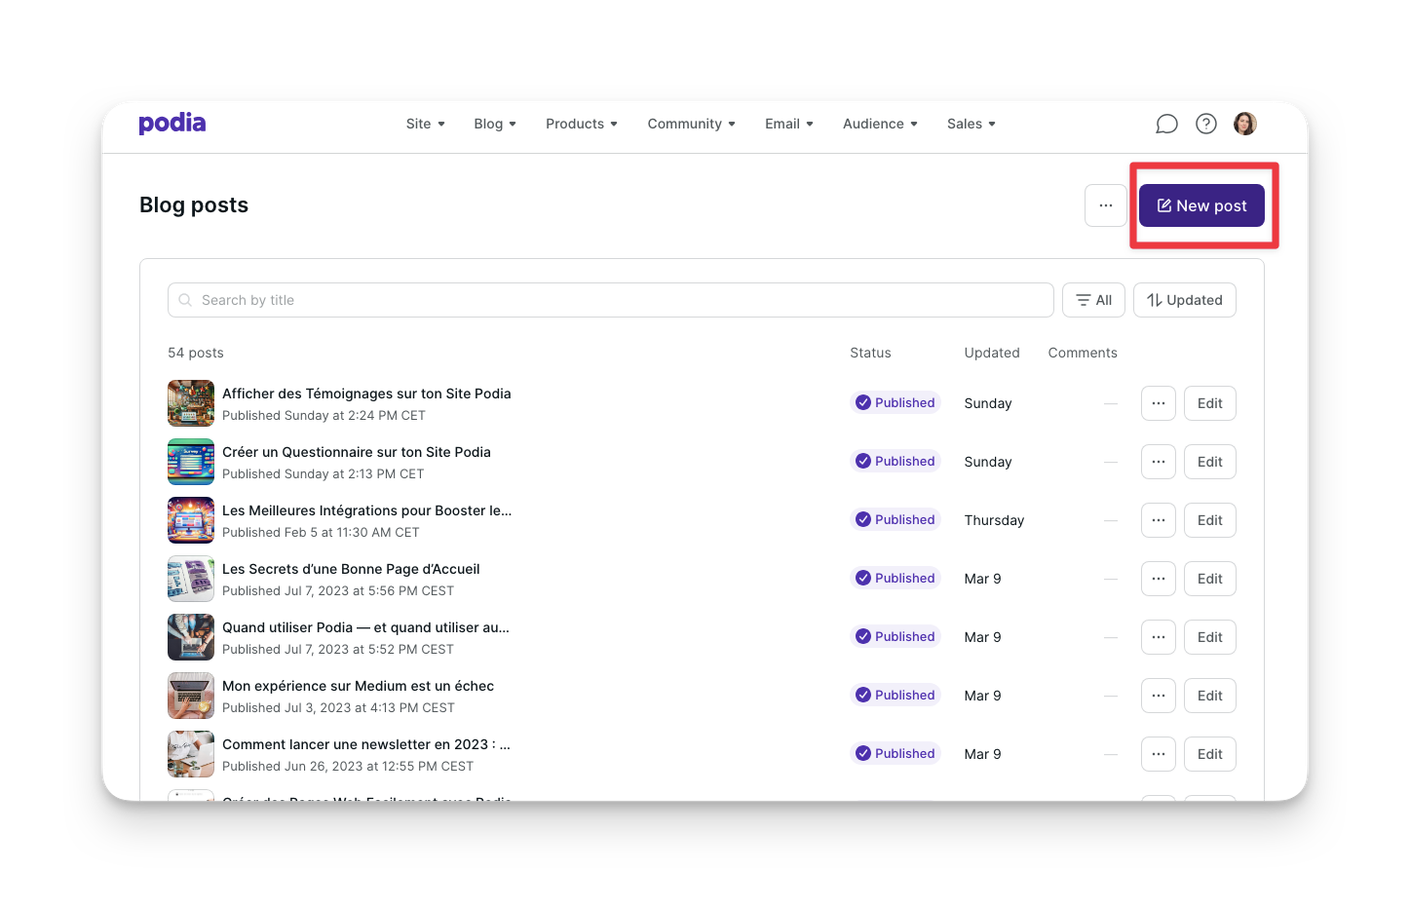Open the All filter dropdown
The image size is (1410, 903).
click(x=1093, y=300)
